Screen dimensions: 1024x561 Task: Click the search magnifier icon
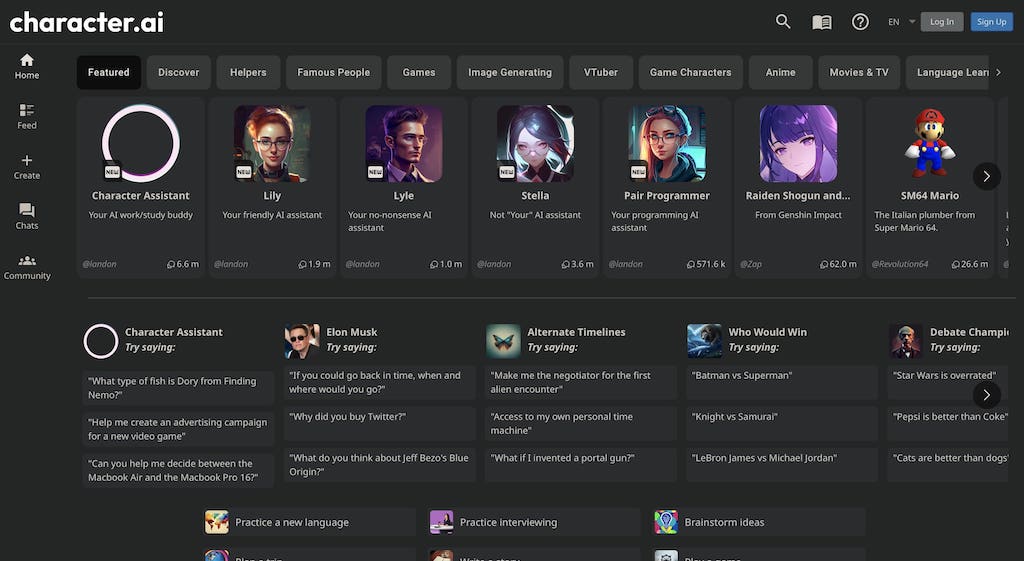(x=783, y=22)
